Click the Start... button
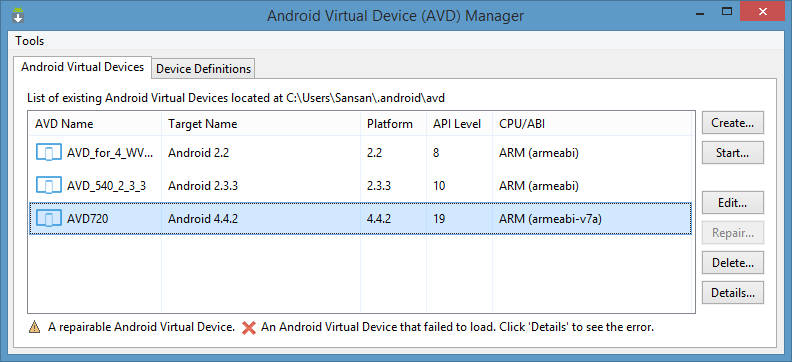 tap(732, 152)
